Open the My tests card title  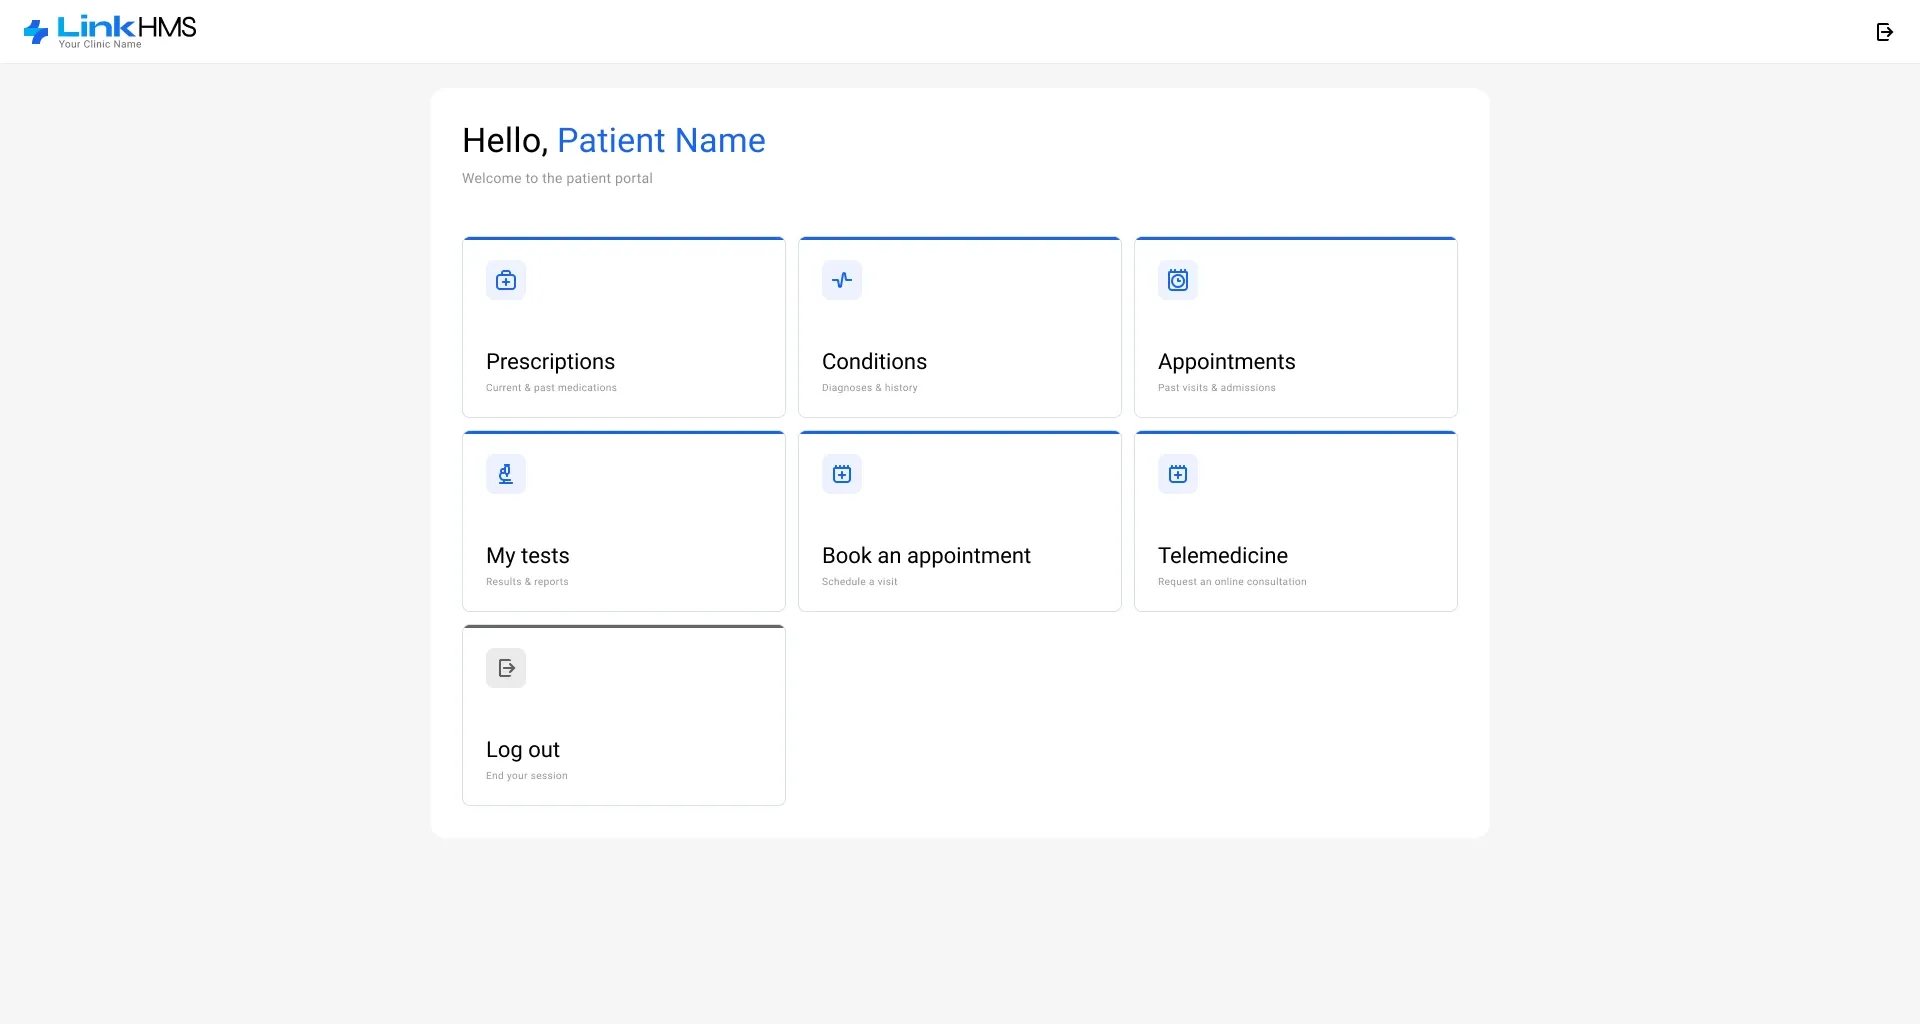(527, 556)
